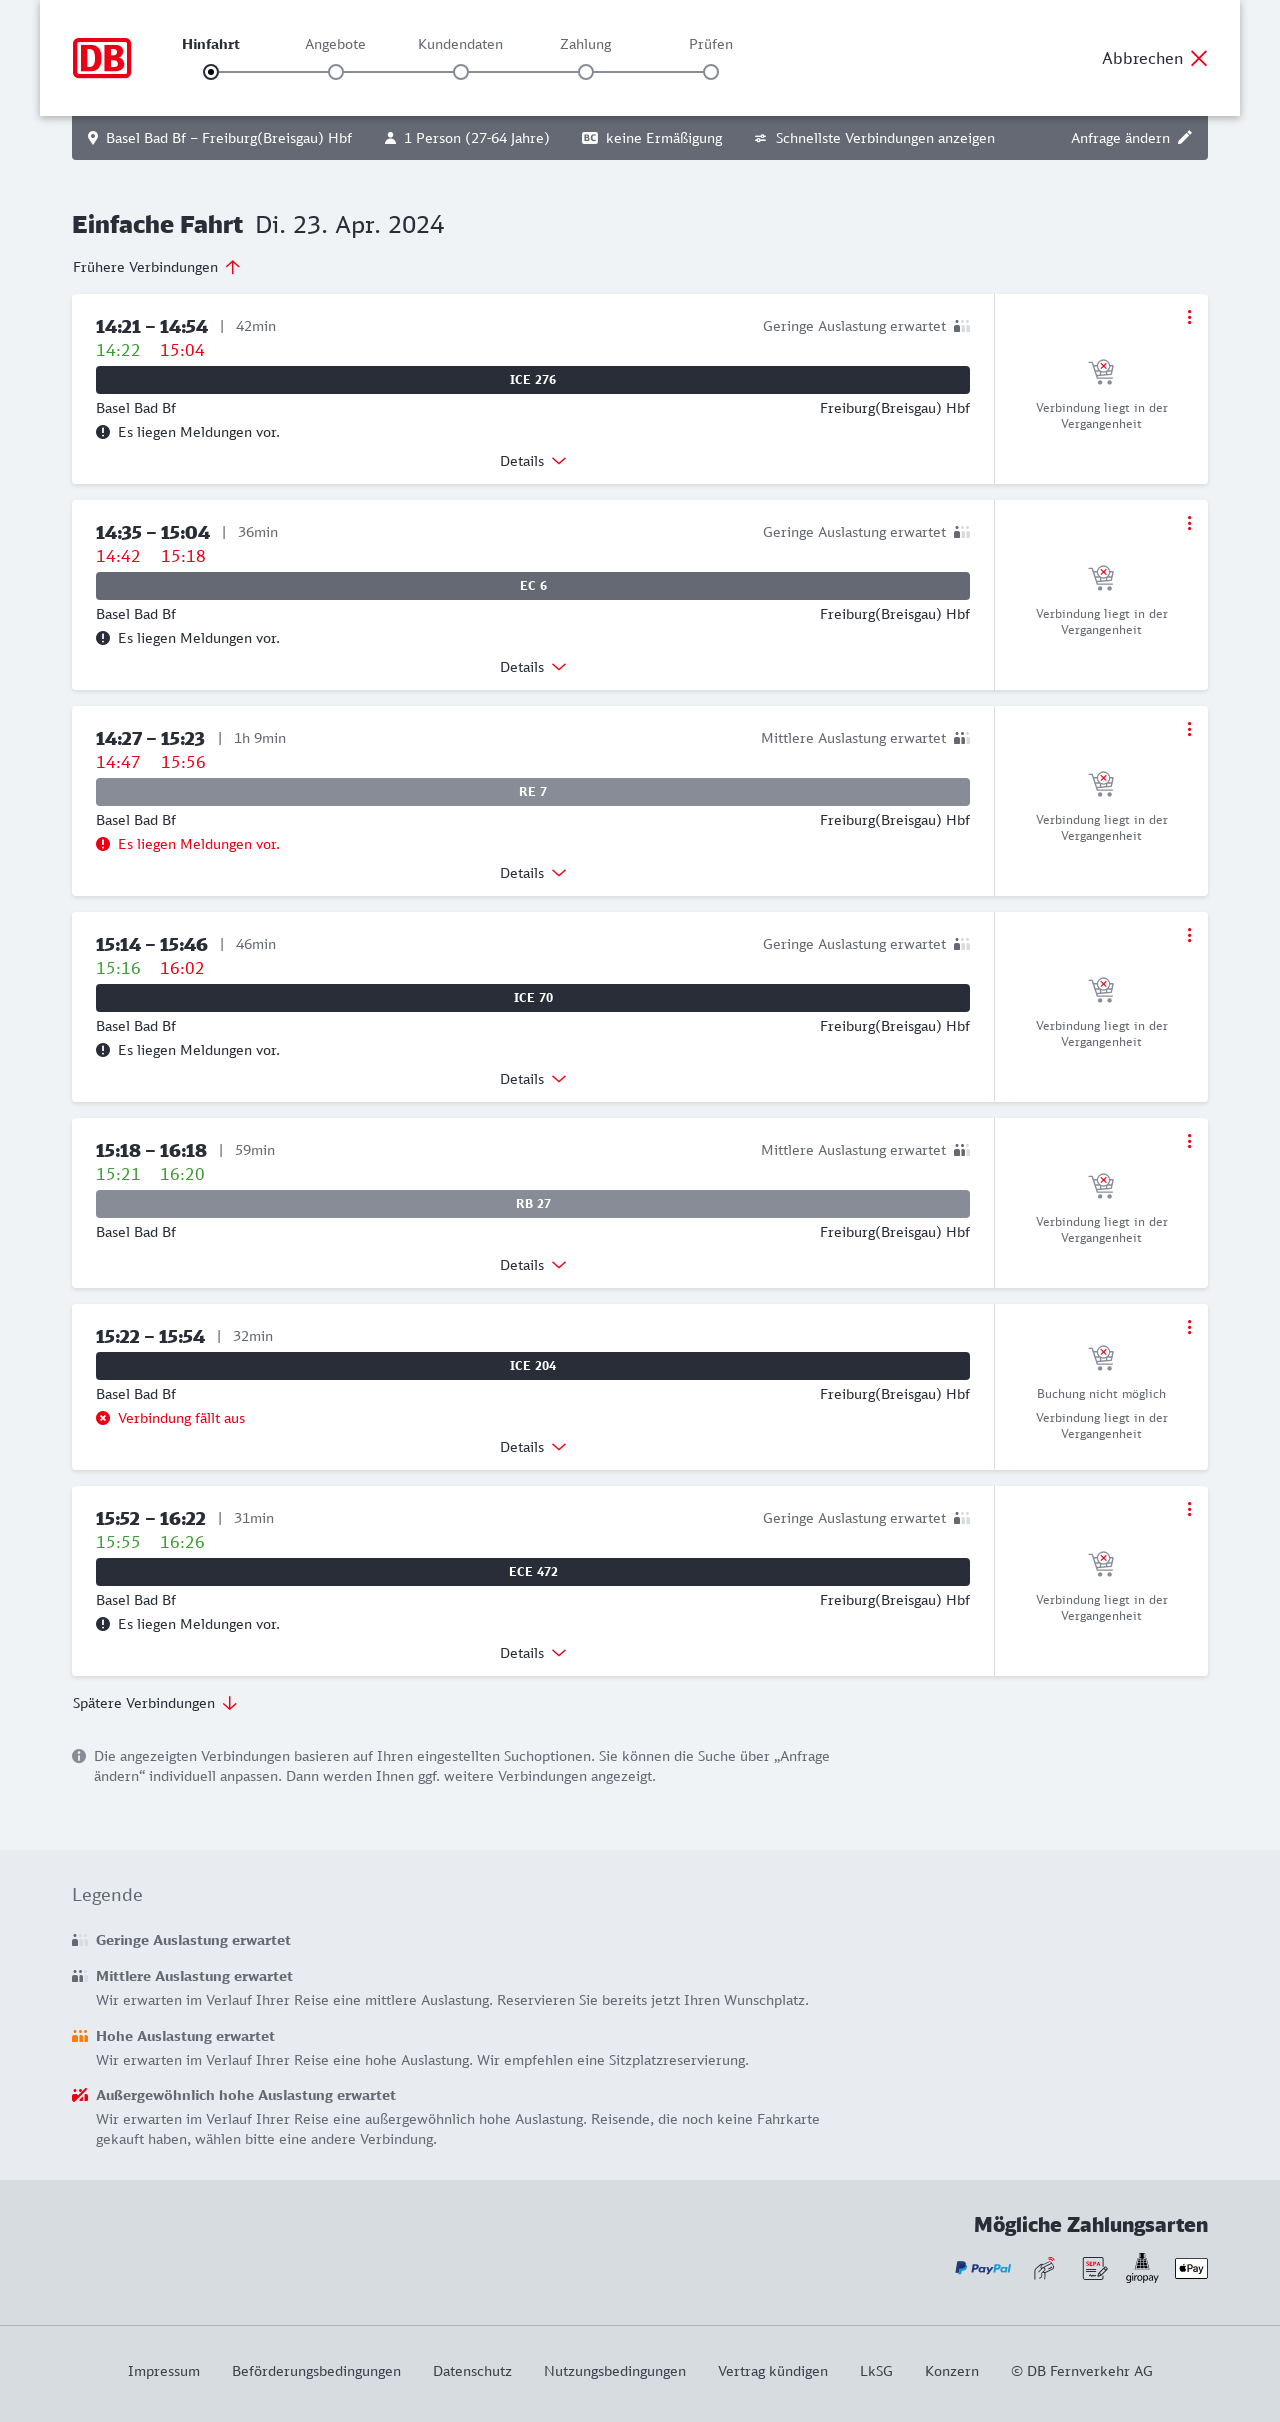Click the occupancy icon for ICE 70
The width and height of the screenshot is (1280, 2422).
(x=962, y=944)
